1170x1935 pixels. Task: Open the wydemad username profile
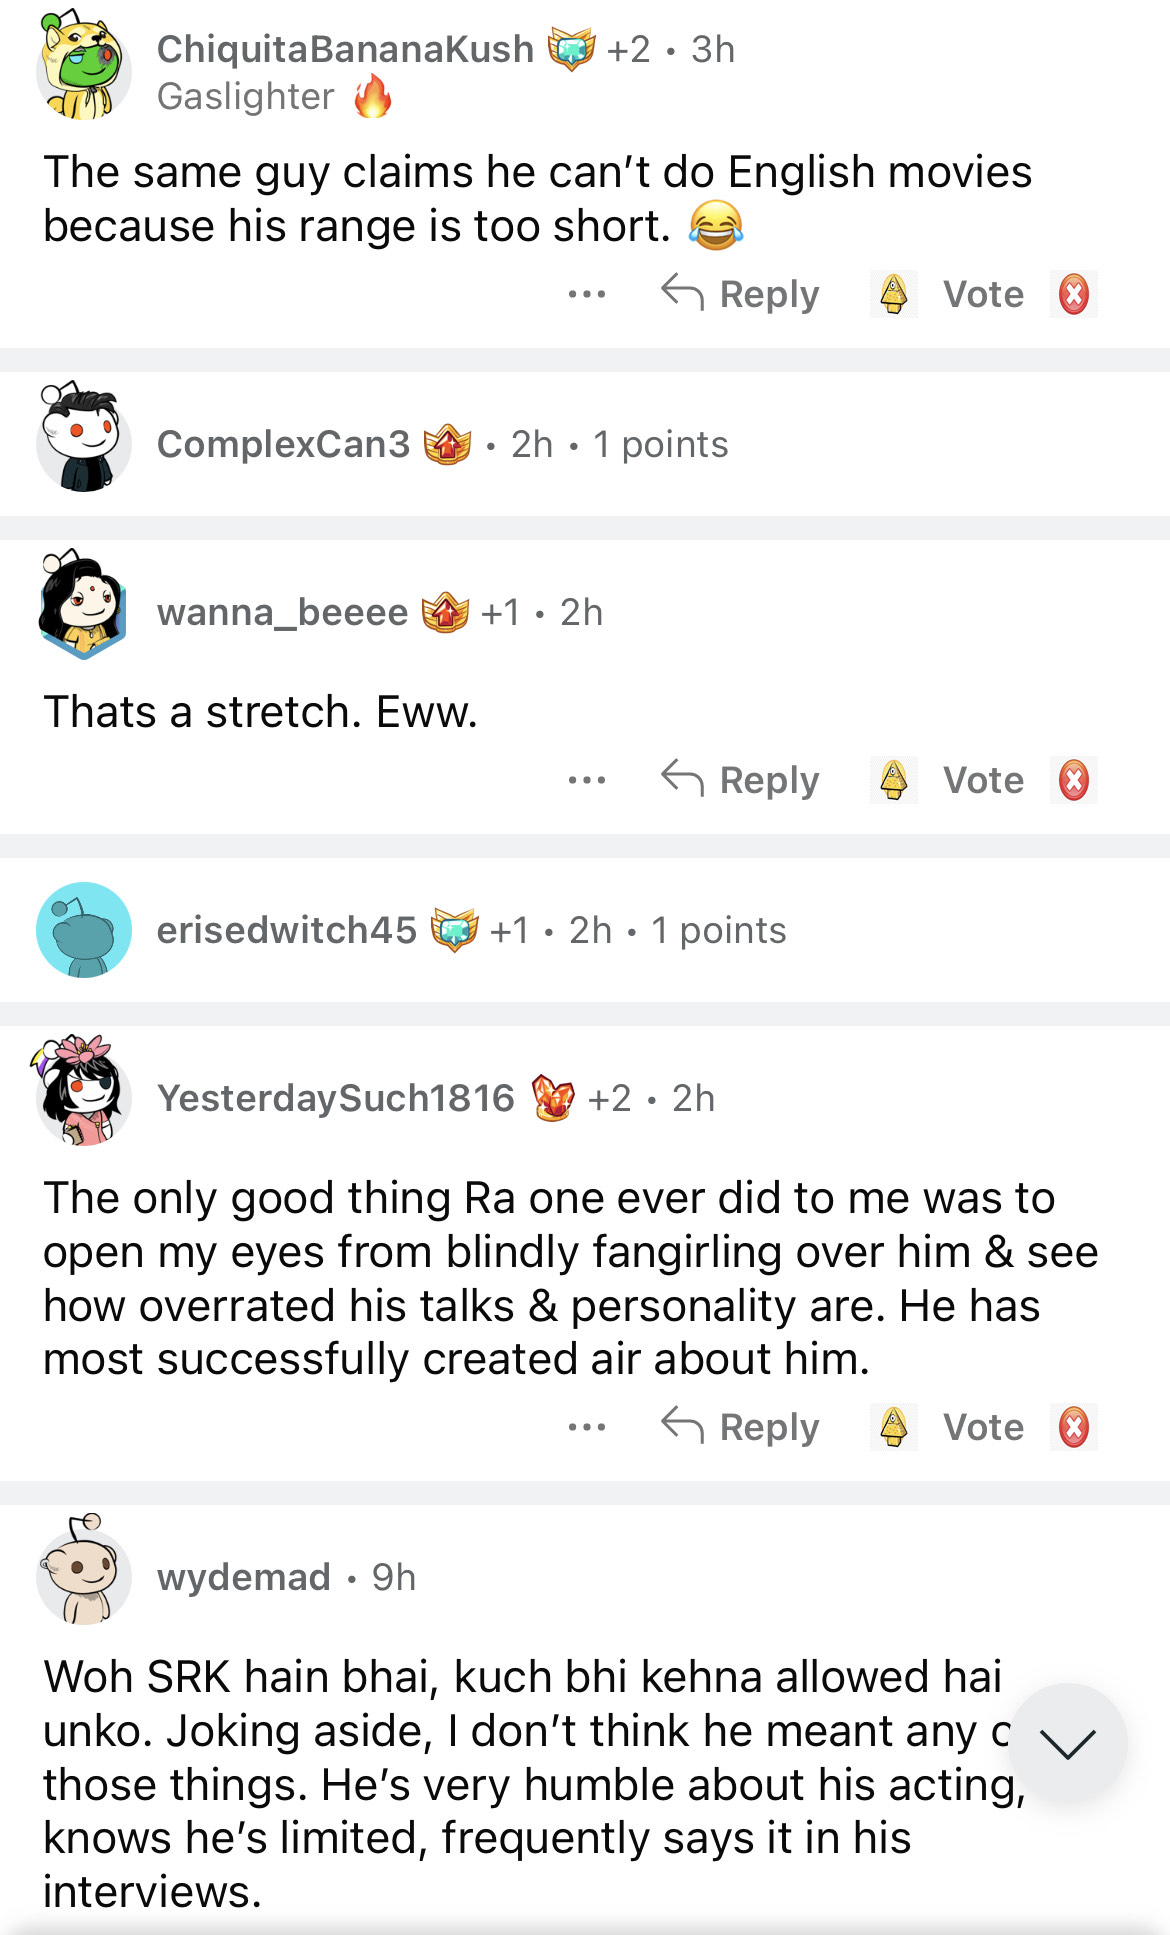click(243, 1577)
